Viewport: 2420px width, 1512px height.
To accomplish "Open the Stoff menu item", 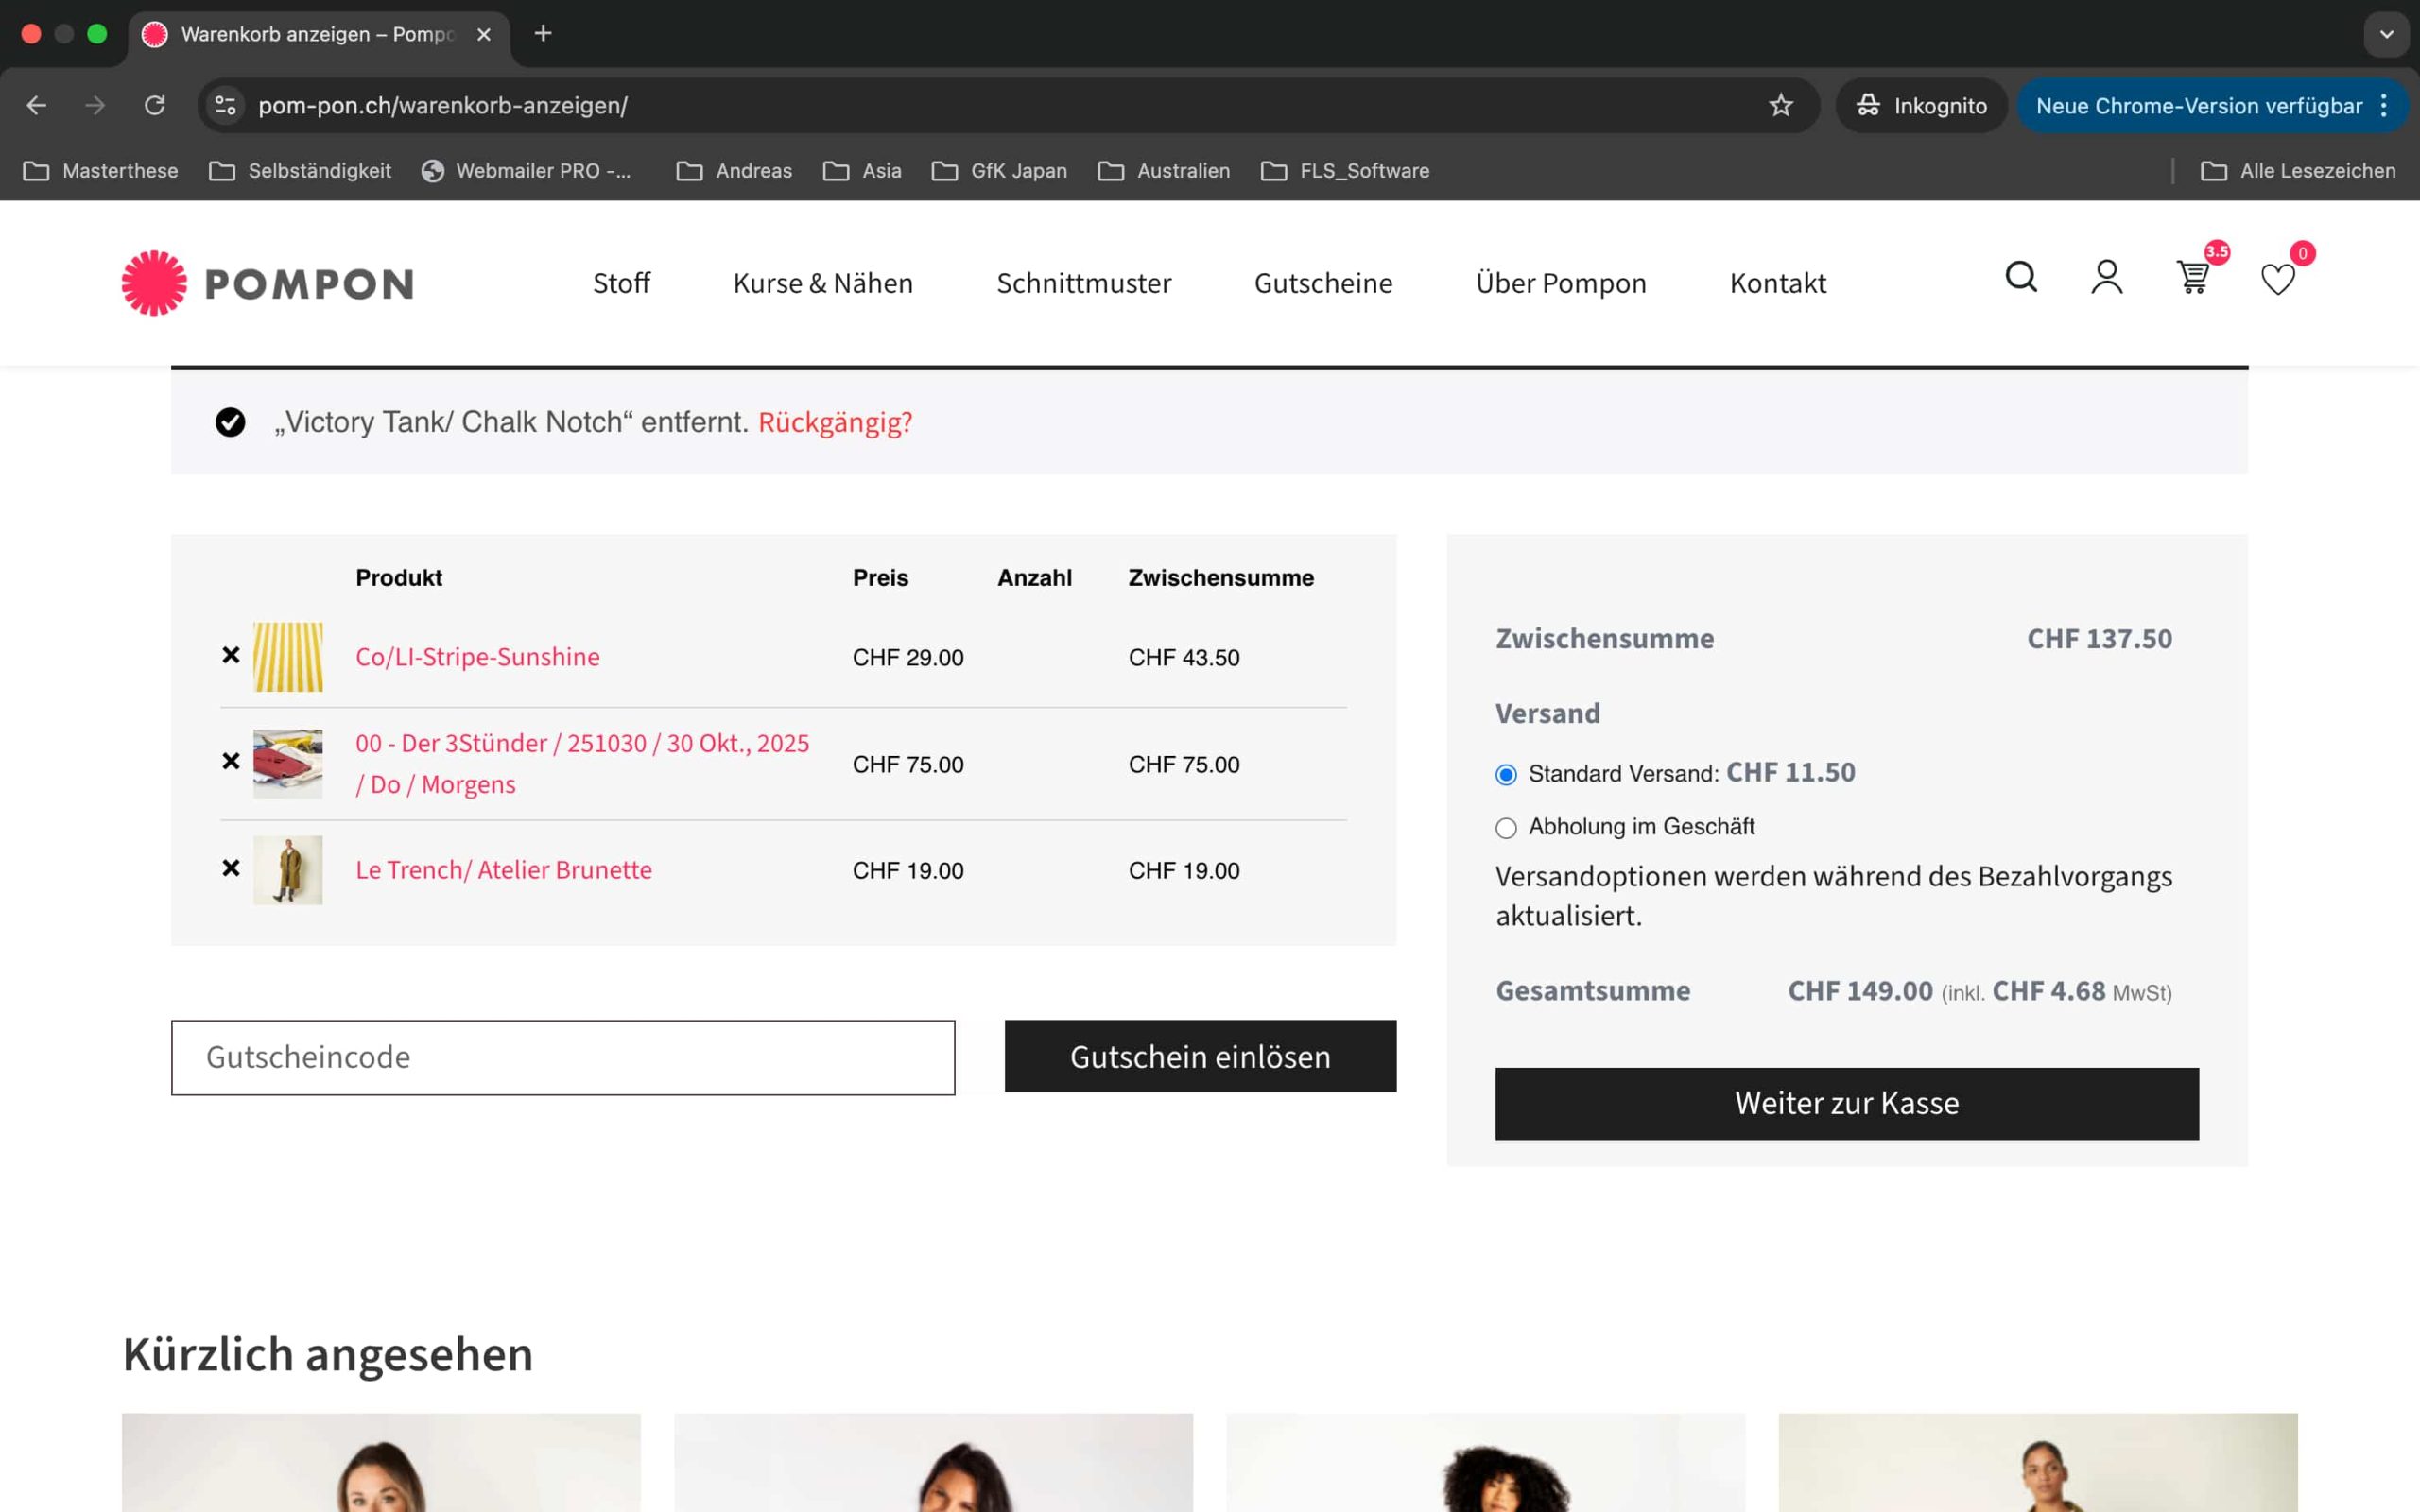I will pos(621,283).
